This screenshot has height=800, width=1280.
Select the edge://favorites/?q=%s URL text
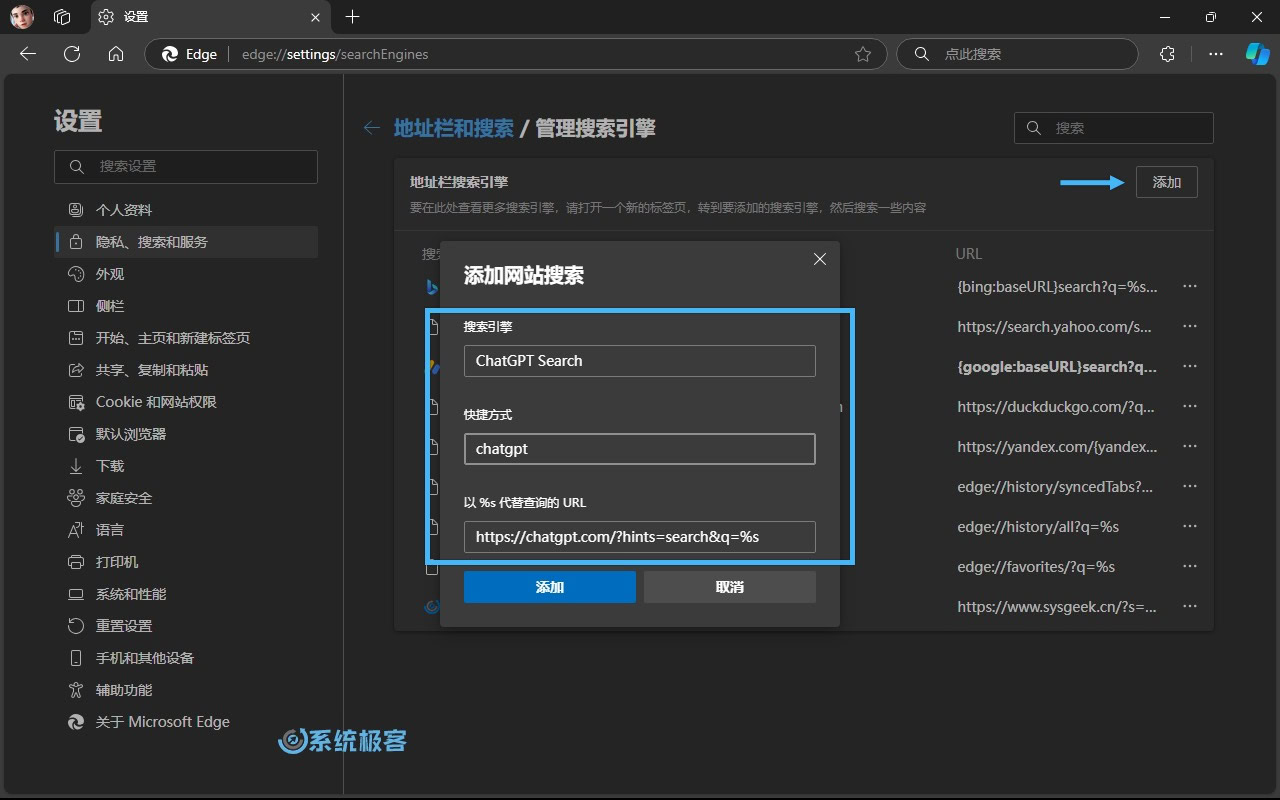tap(1036, 566)
